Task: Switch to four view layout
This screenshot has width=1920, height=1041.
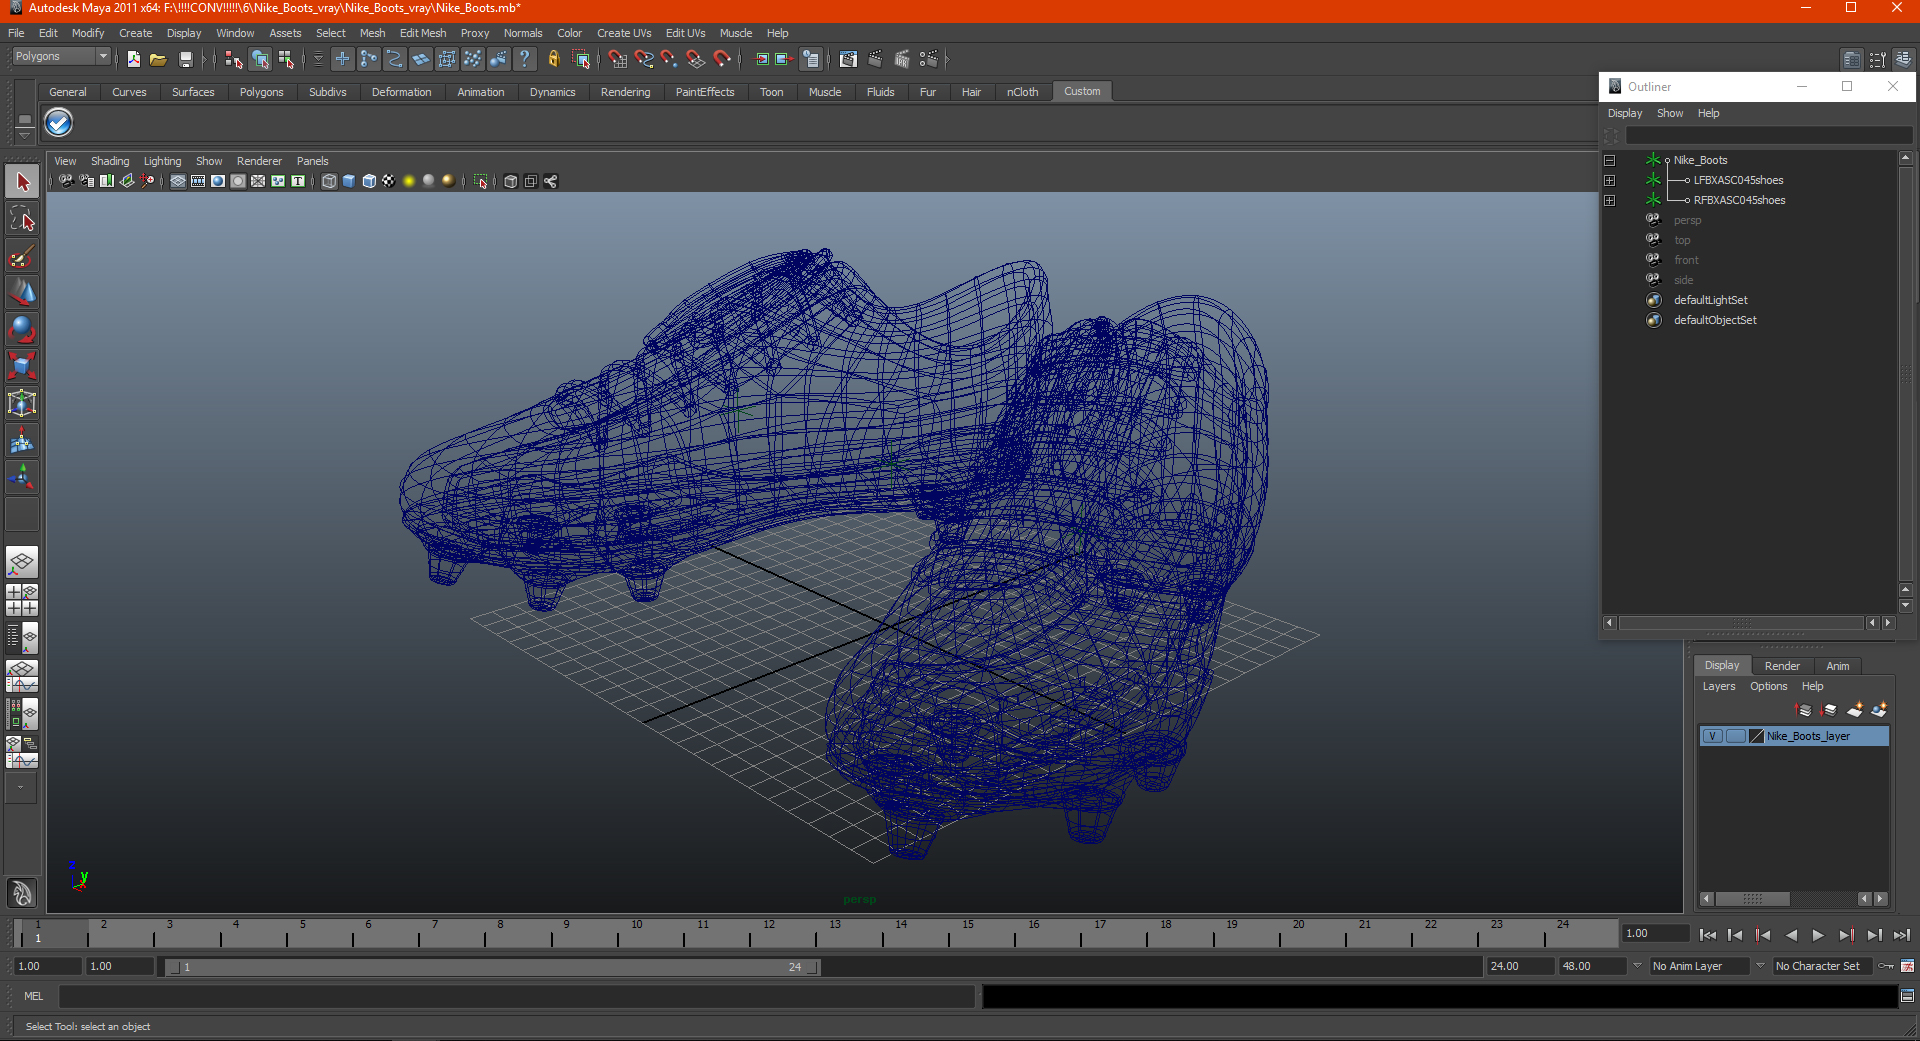Action: (x=22, y=600)
